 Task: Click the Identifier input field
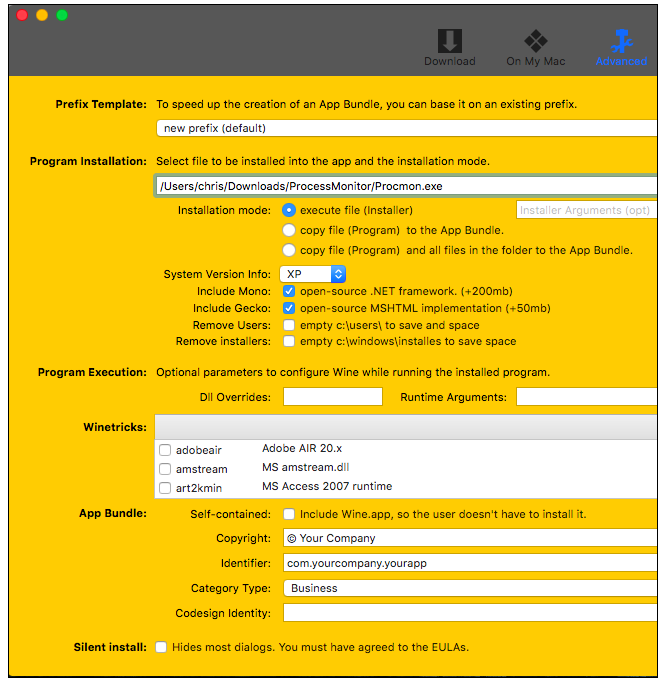click(470, 563)
